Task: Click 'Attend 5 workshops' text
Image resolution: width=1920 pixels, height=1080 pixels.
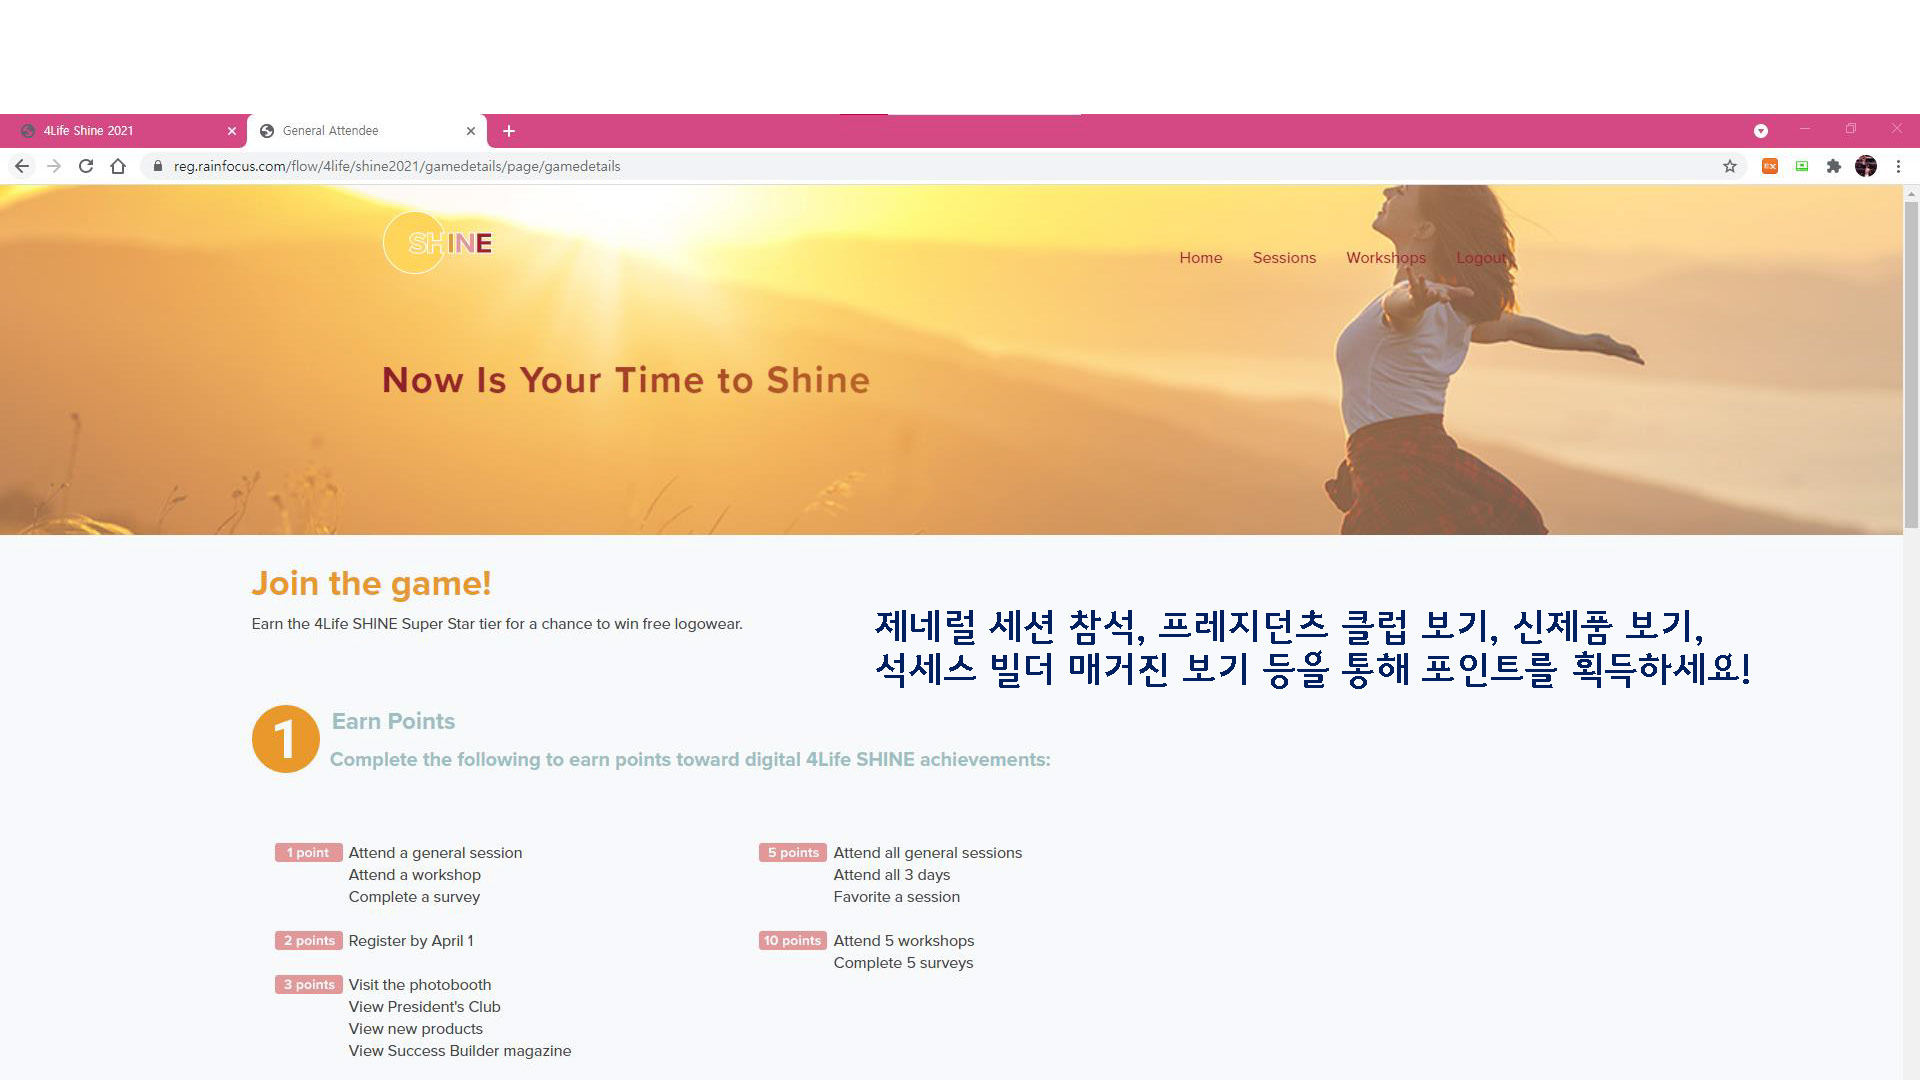Action: 904,941
